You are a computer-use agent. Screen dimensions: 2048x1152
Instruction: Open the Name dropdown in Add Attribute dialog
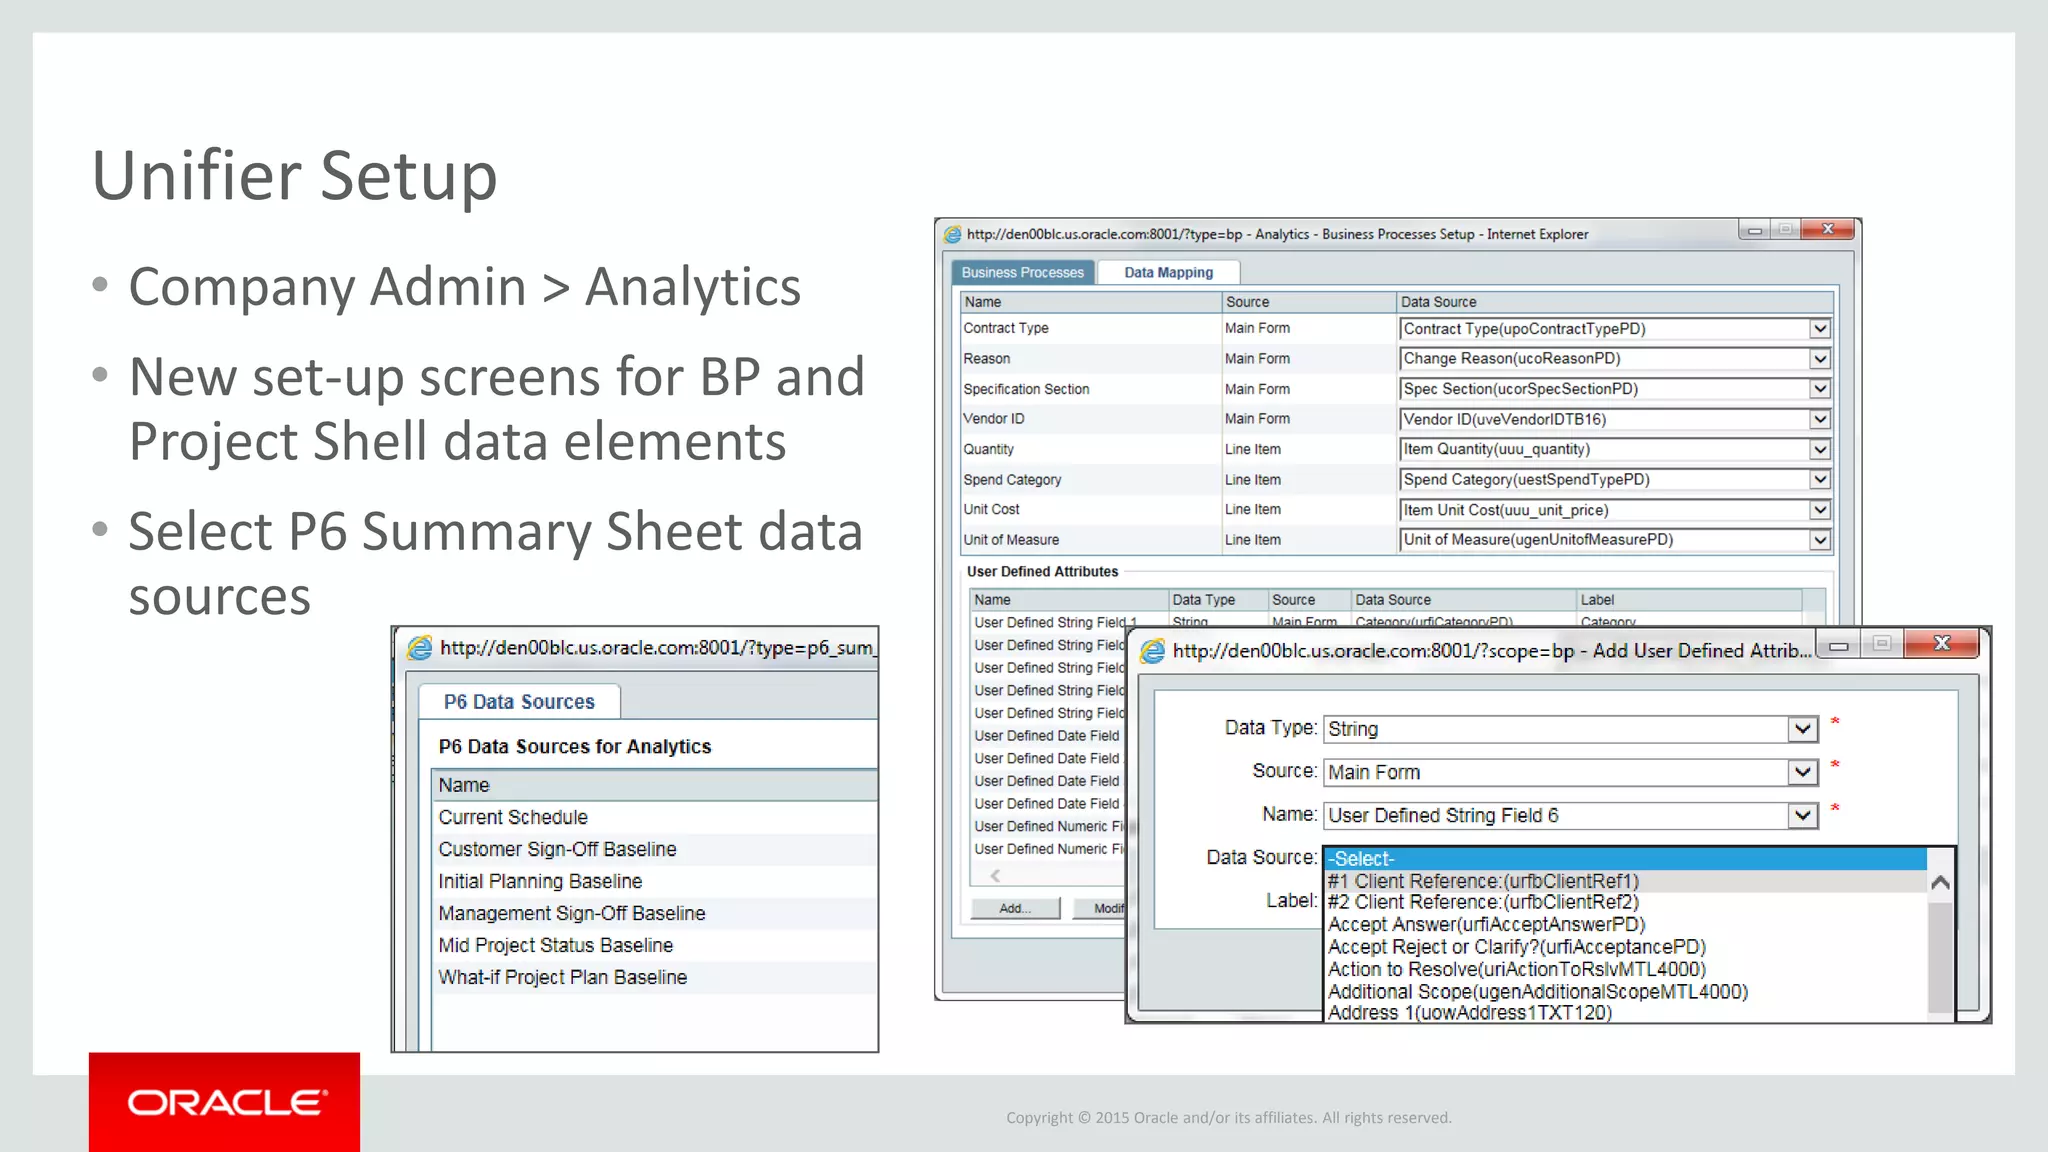[x=1802, y=815]
